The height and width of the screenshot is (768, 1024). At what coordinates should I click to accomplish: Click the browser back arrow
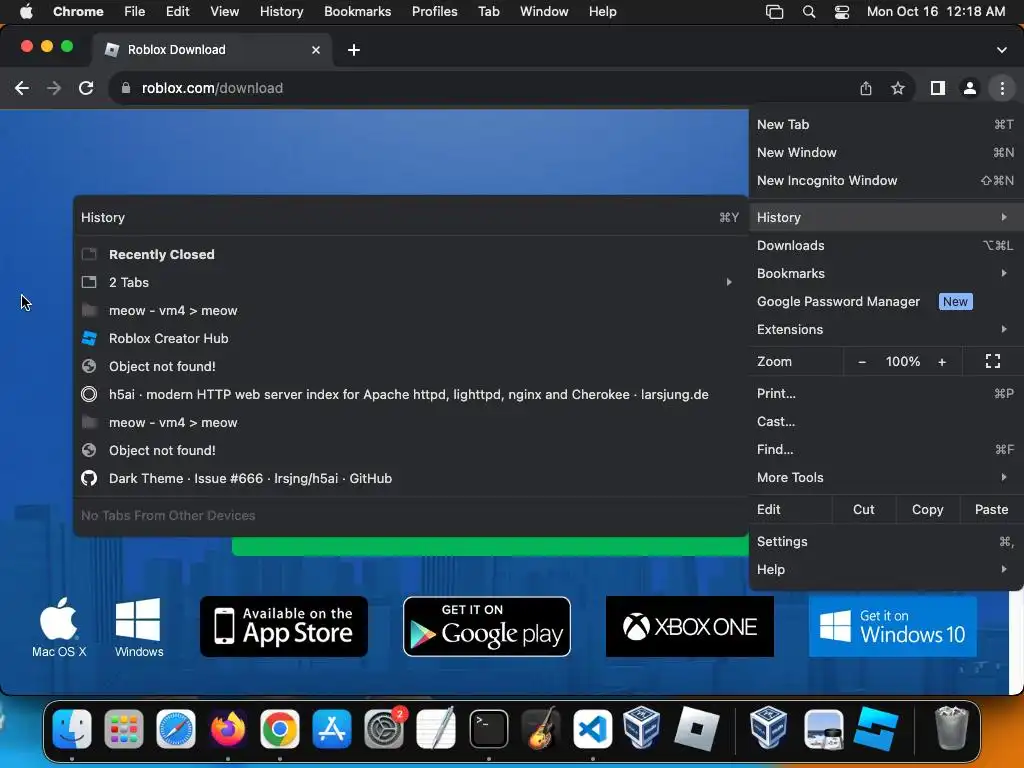(x=22, y=88)
